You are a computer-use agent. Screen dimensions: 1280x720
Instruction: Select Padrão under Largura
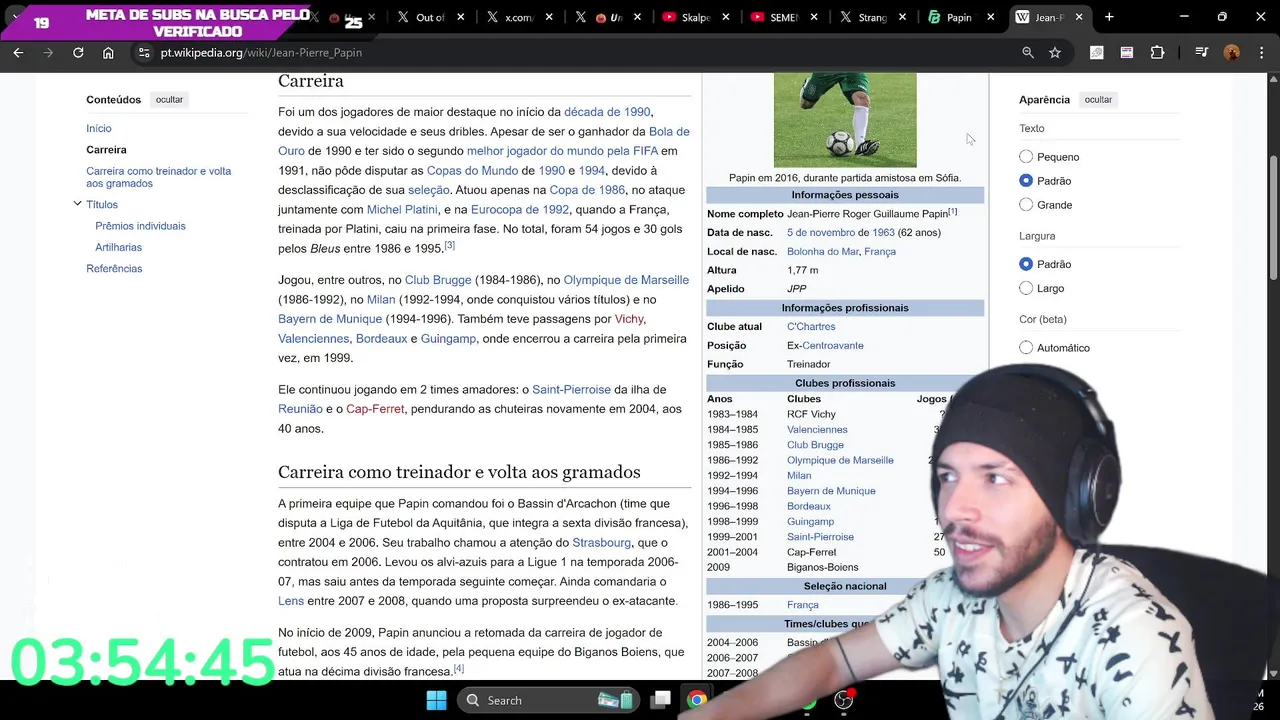coord(1026,264)
